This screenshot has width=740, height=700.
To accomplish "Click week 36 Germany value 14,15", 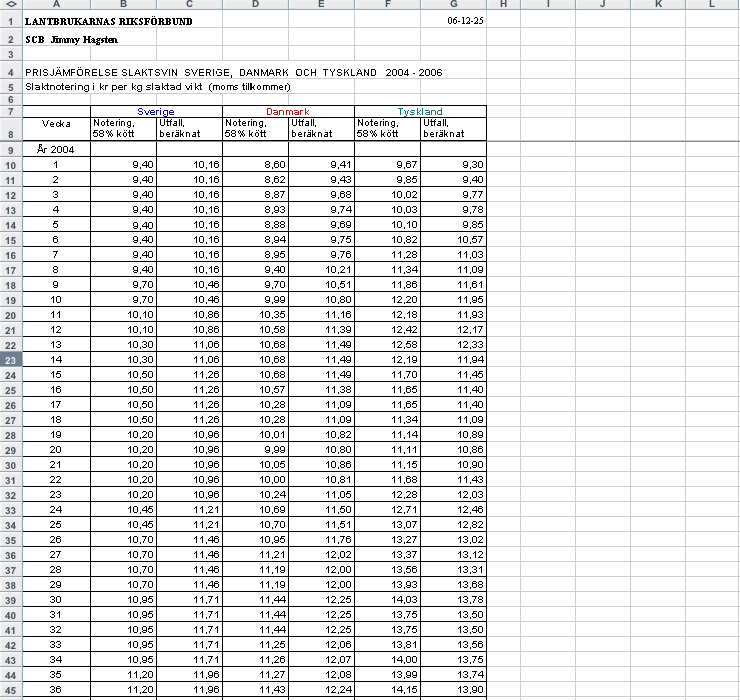I will [387, 690].
